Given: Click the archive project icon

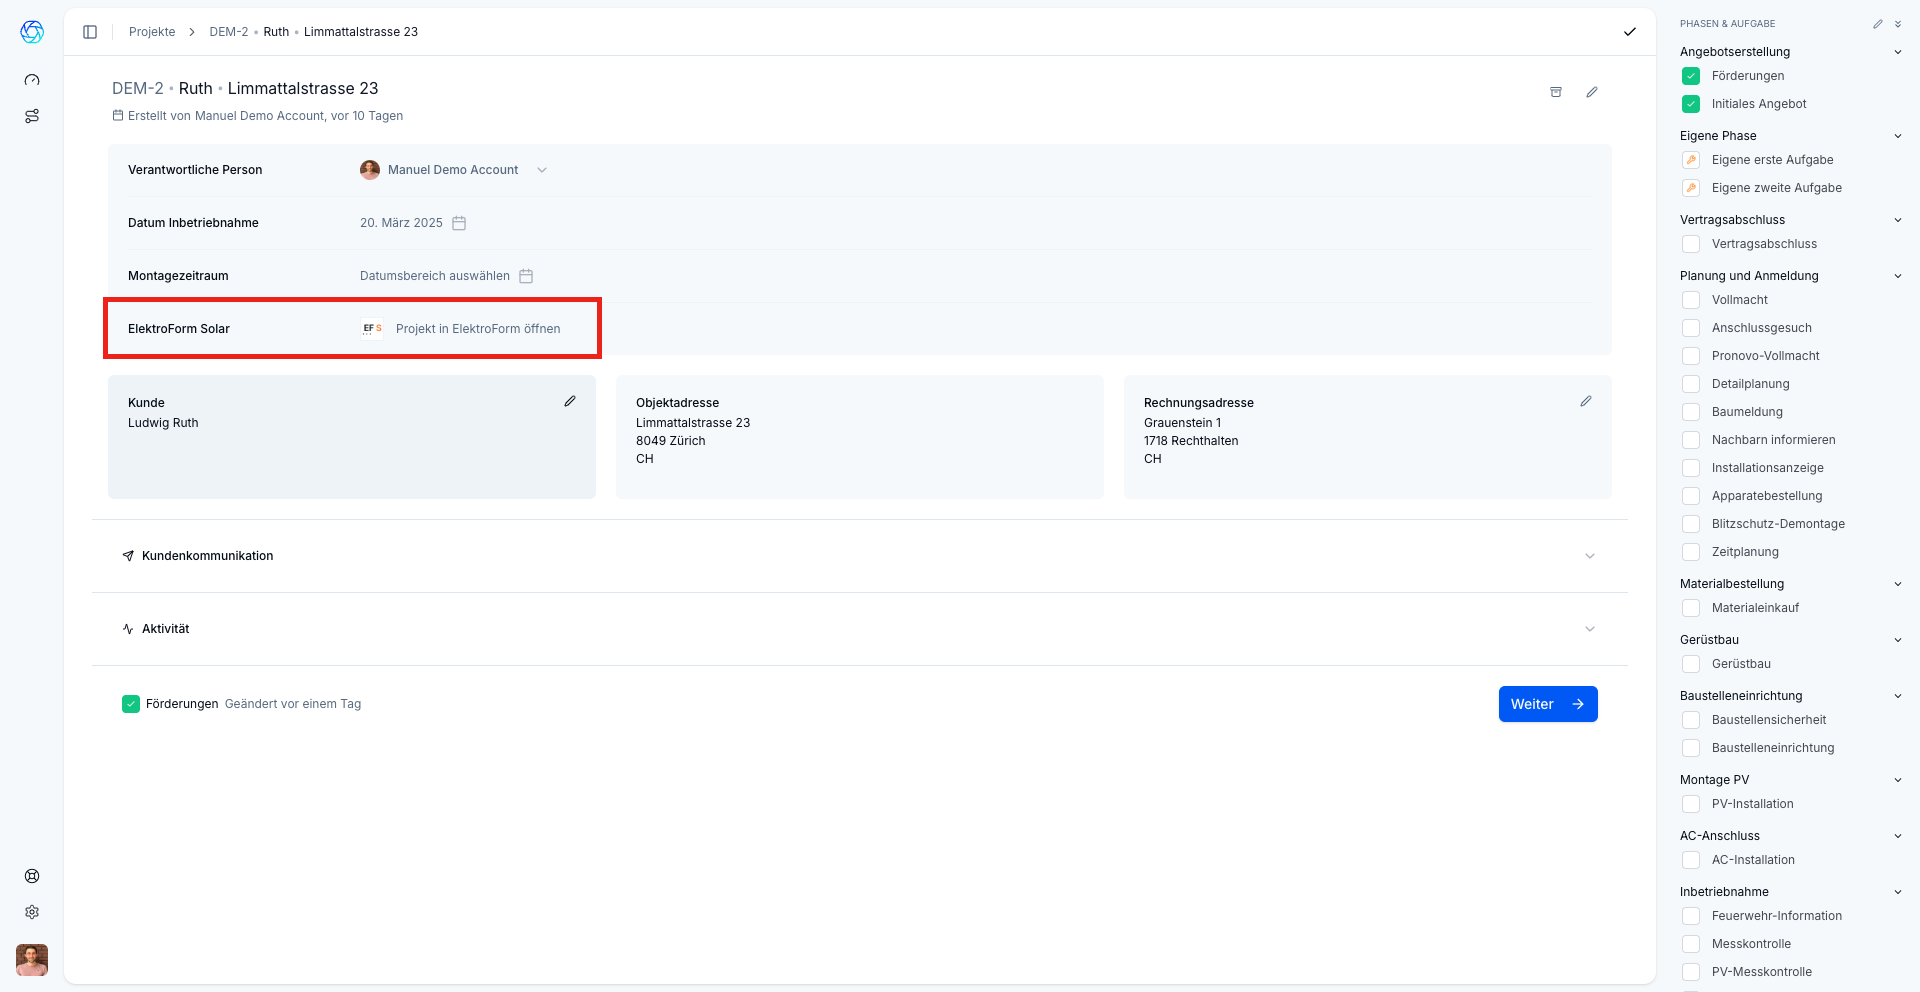Looking at the screenshot, I should [1556, 92].
